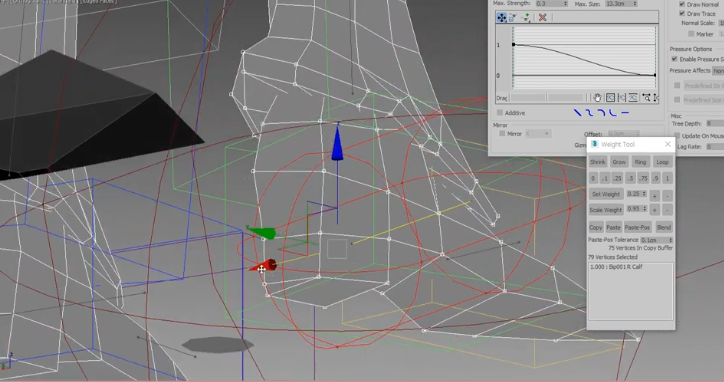Click the Set Weight button
724x382 pixels.
pos(606,194)
